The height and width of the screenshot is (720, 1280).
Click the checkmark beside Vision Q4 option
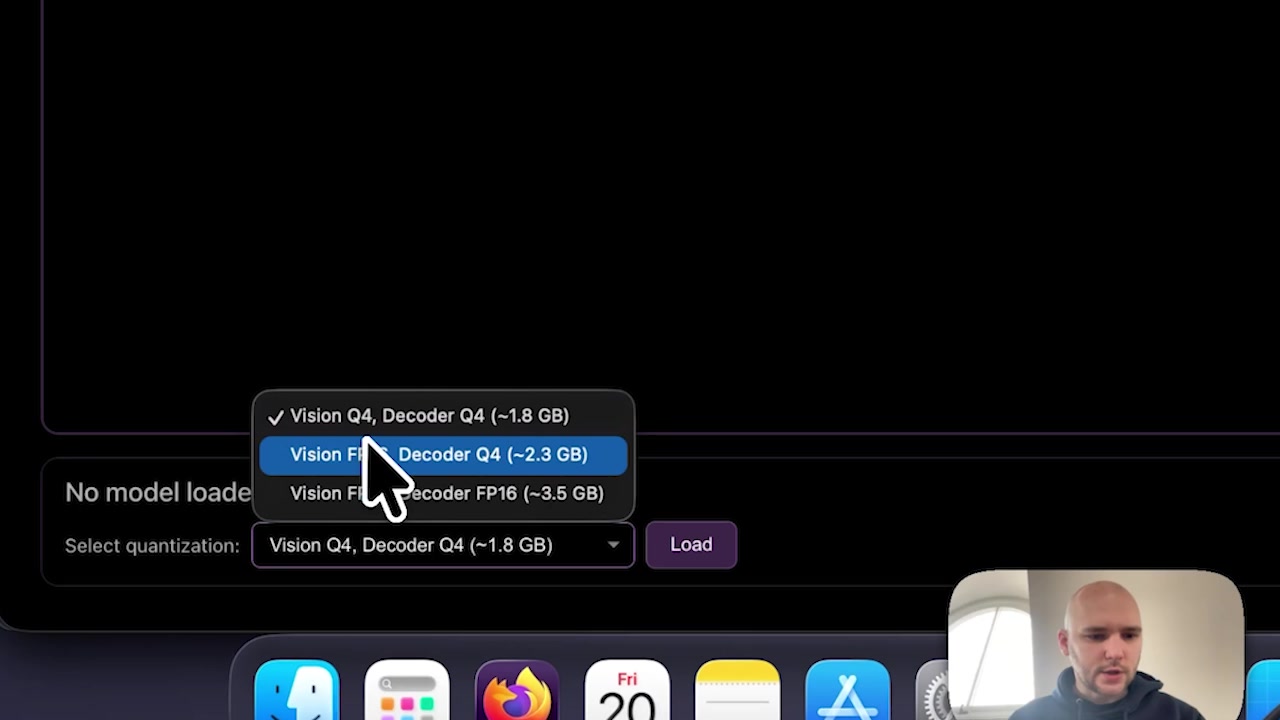point(275,416)
